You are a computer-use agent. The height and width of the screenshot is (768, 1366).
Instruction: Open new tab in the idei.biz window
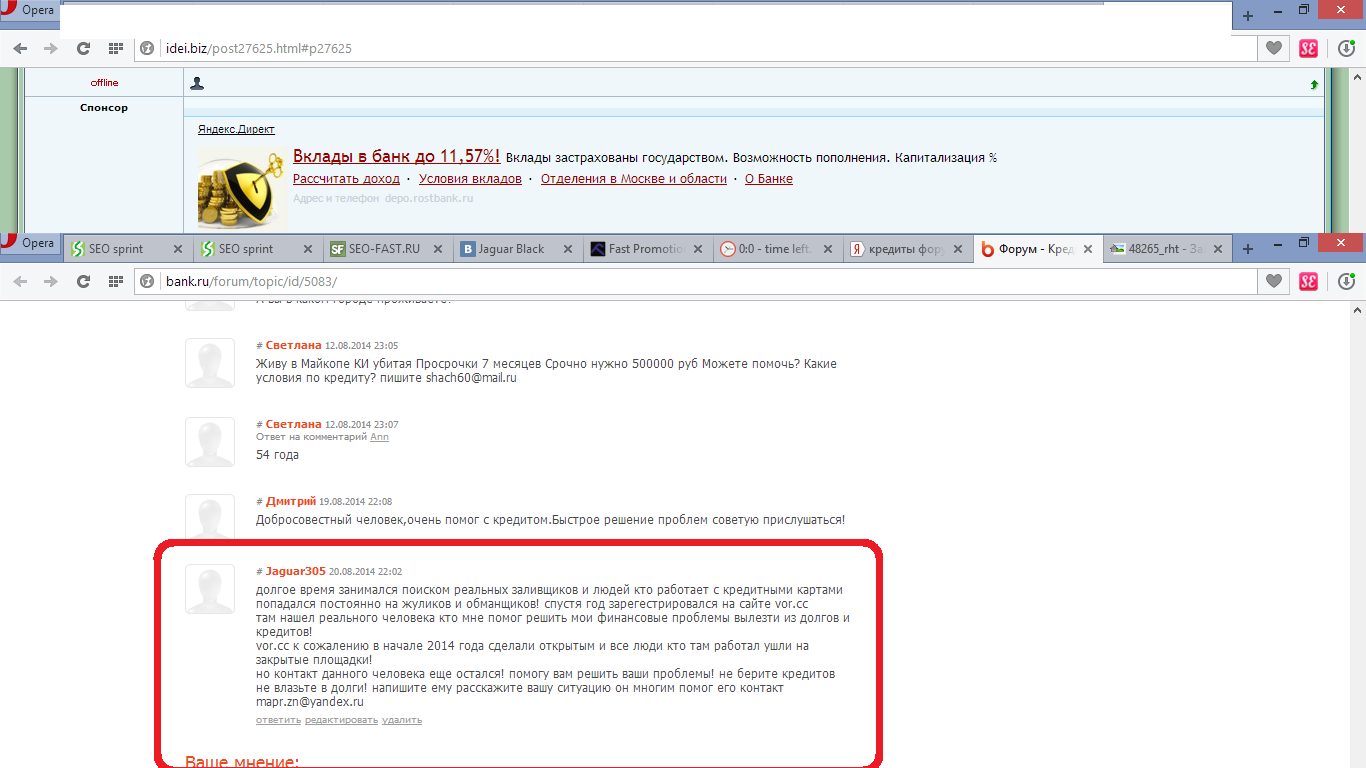1248,16
